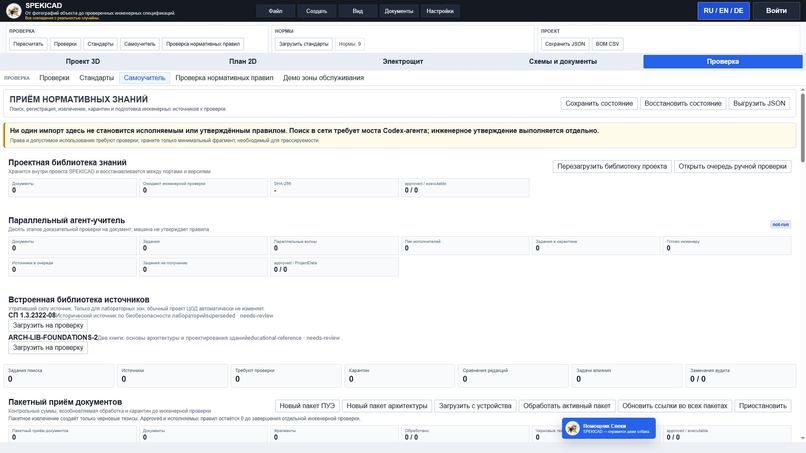The image size is (806, 453).
Task: Switch language with RU / EN / DE button
Action: (723, 11)
